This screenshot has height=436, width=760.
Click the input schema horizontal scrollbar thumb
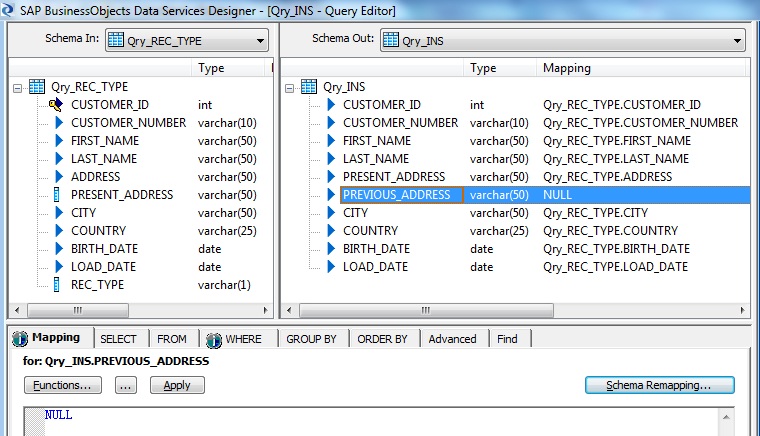tap(78, 310)
